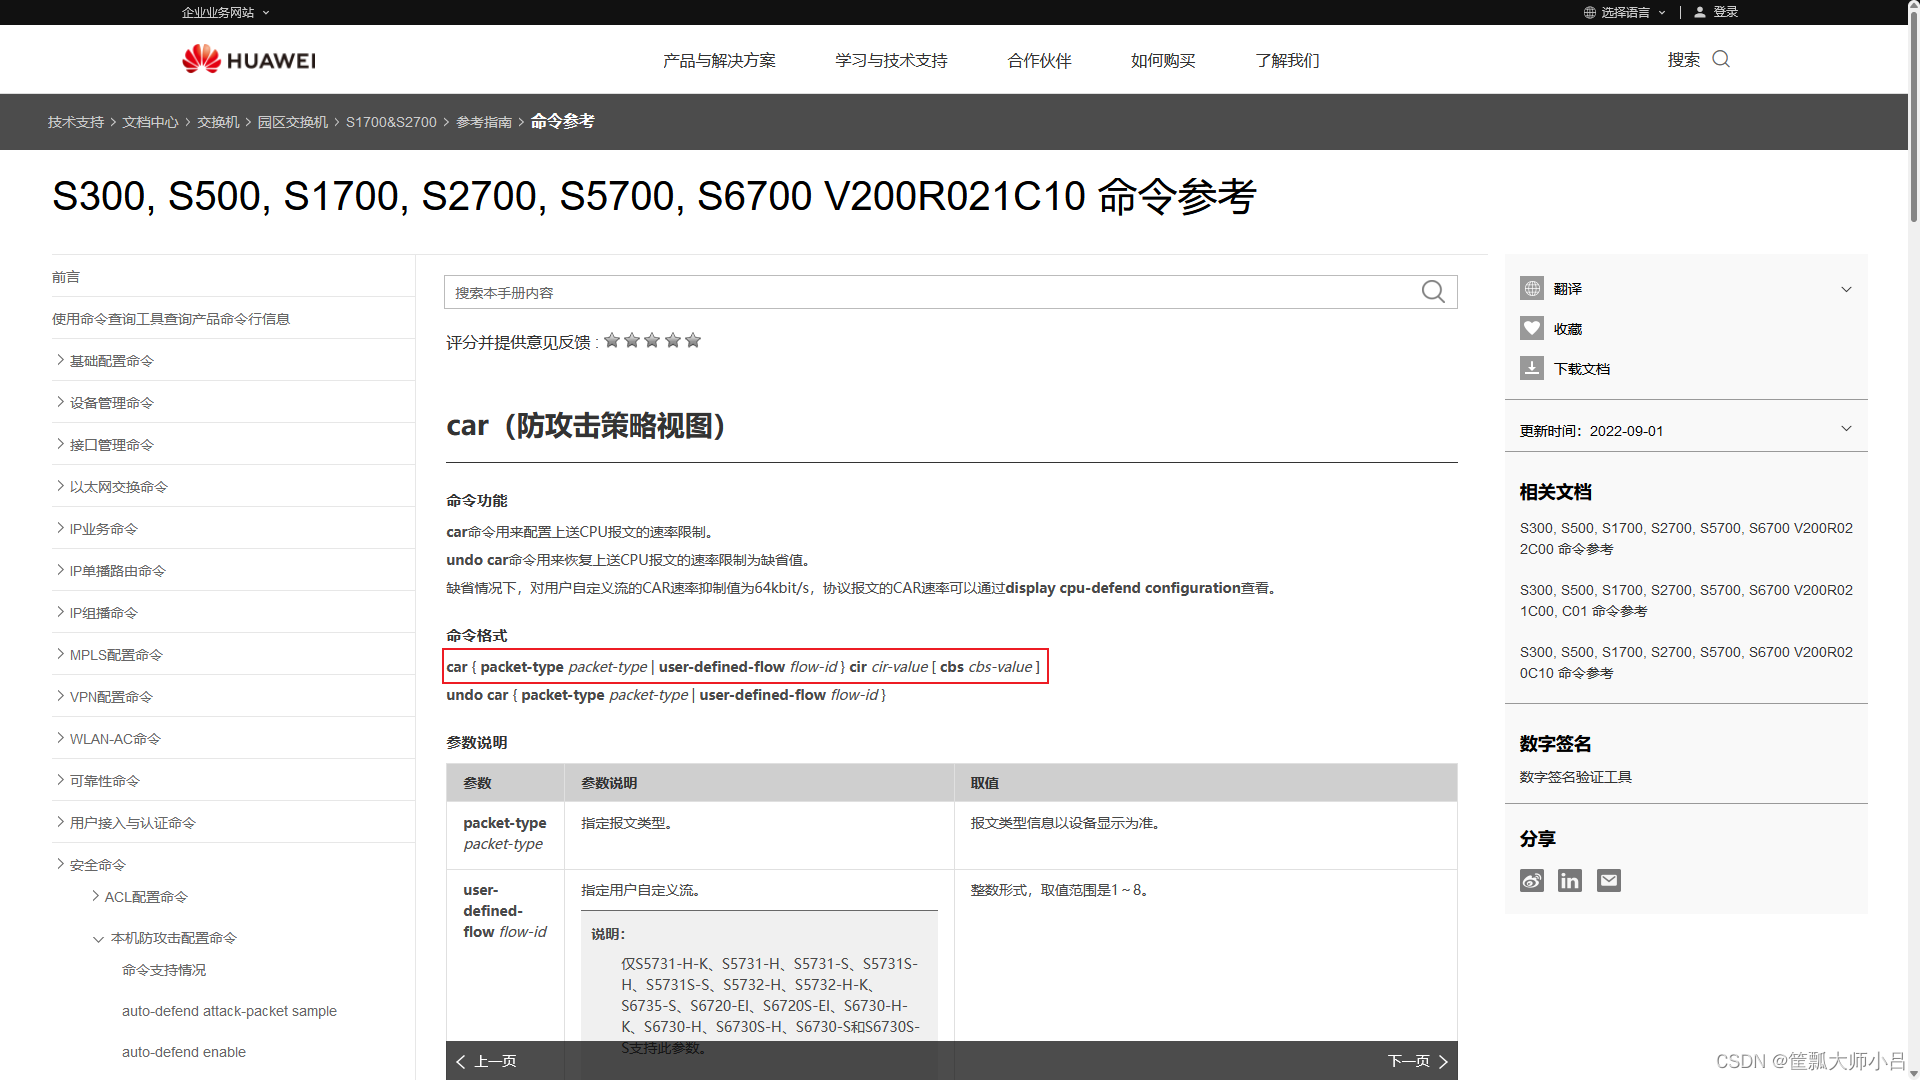
Task: Share via LinkedIn icon
Action: click(1570, 880)
